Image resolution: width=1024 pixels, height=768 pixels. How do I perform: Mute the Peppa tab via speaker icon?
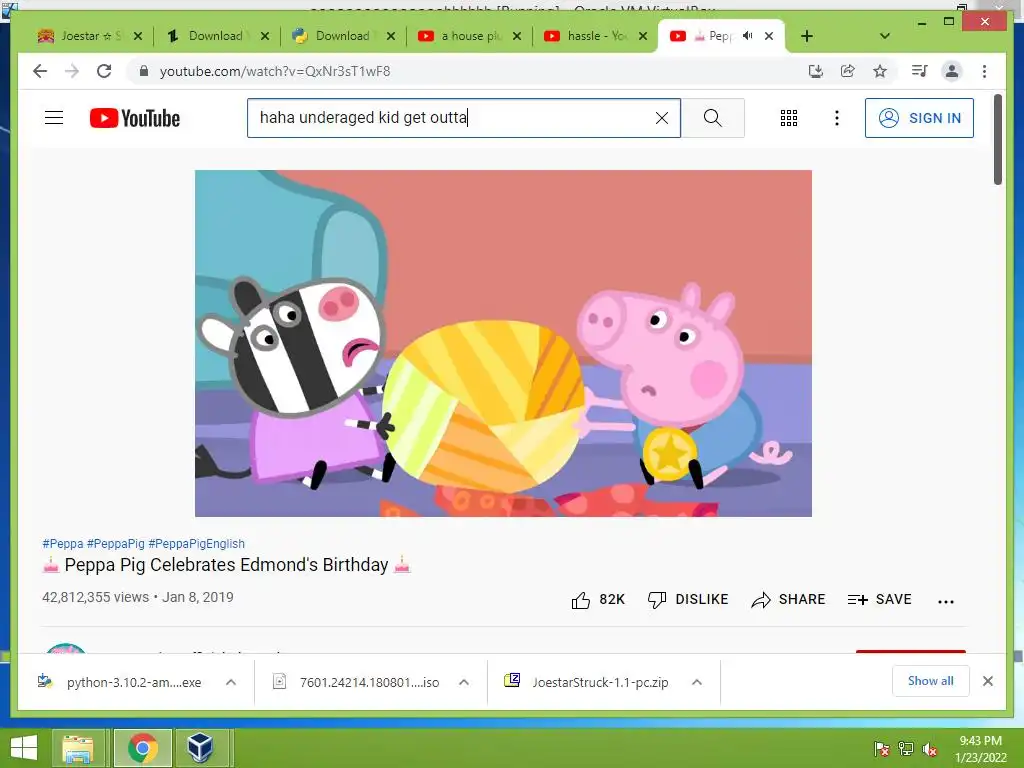(x=748, y=36)
